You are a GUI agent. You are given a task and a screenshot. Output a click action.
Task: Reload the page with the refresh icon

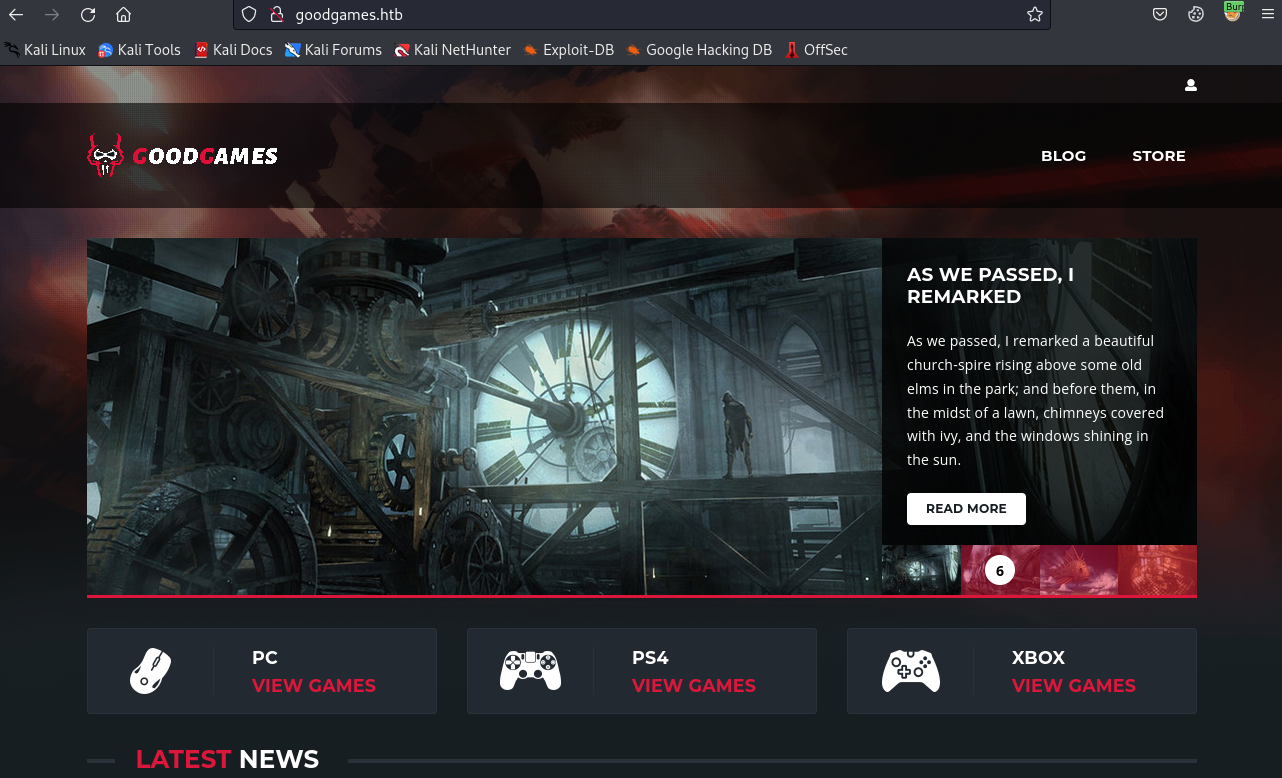click(x=87, y=15)
